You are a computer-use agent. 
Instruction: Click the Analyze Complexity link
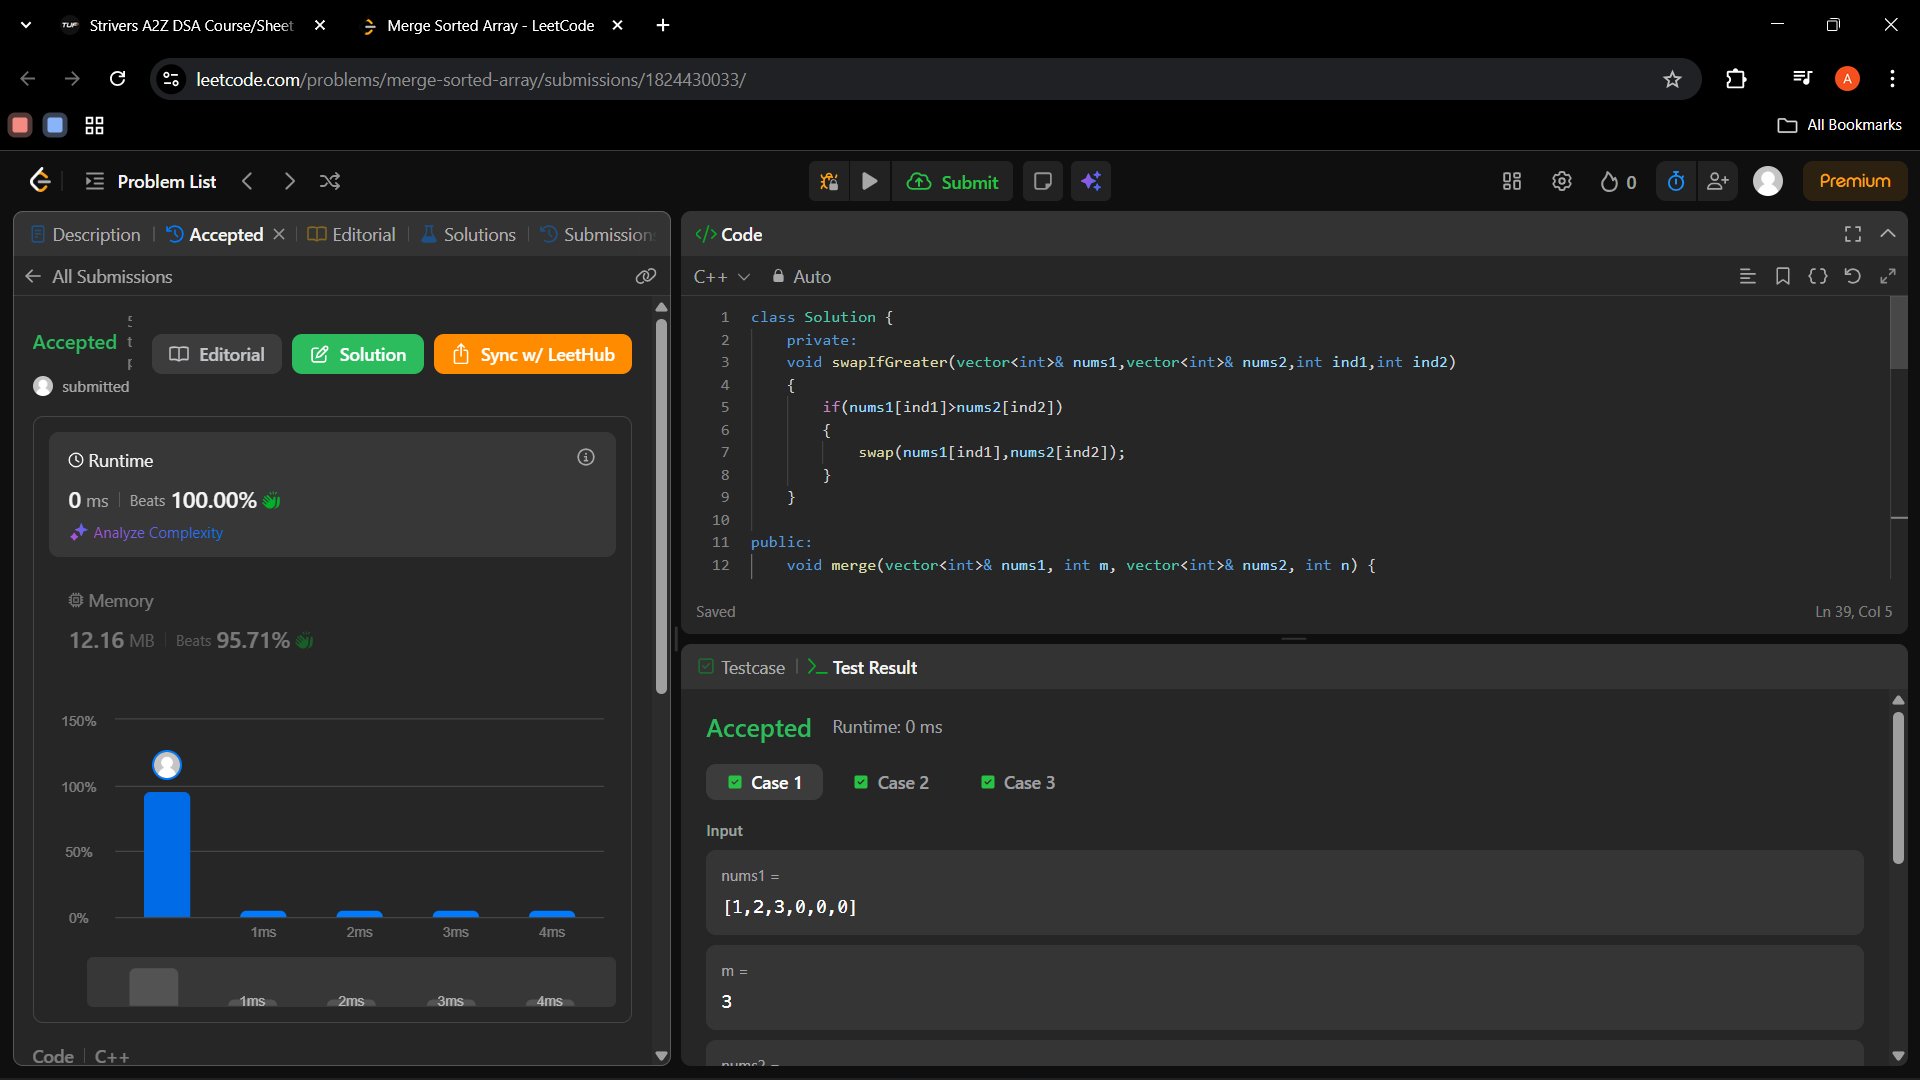pyautogui.click(x=157, y=533)
